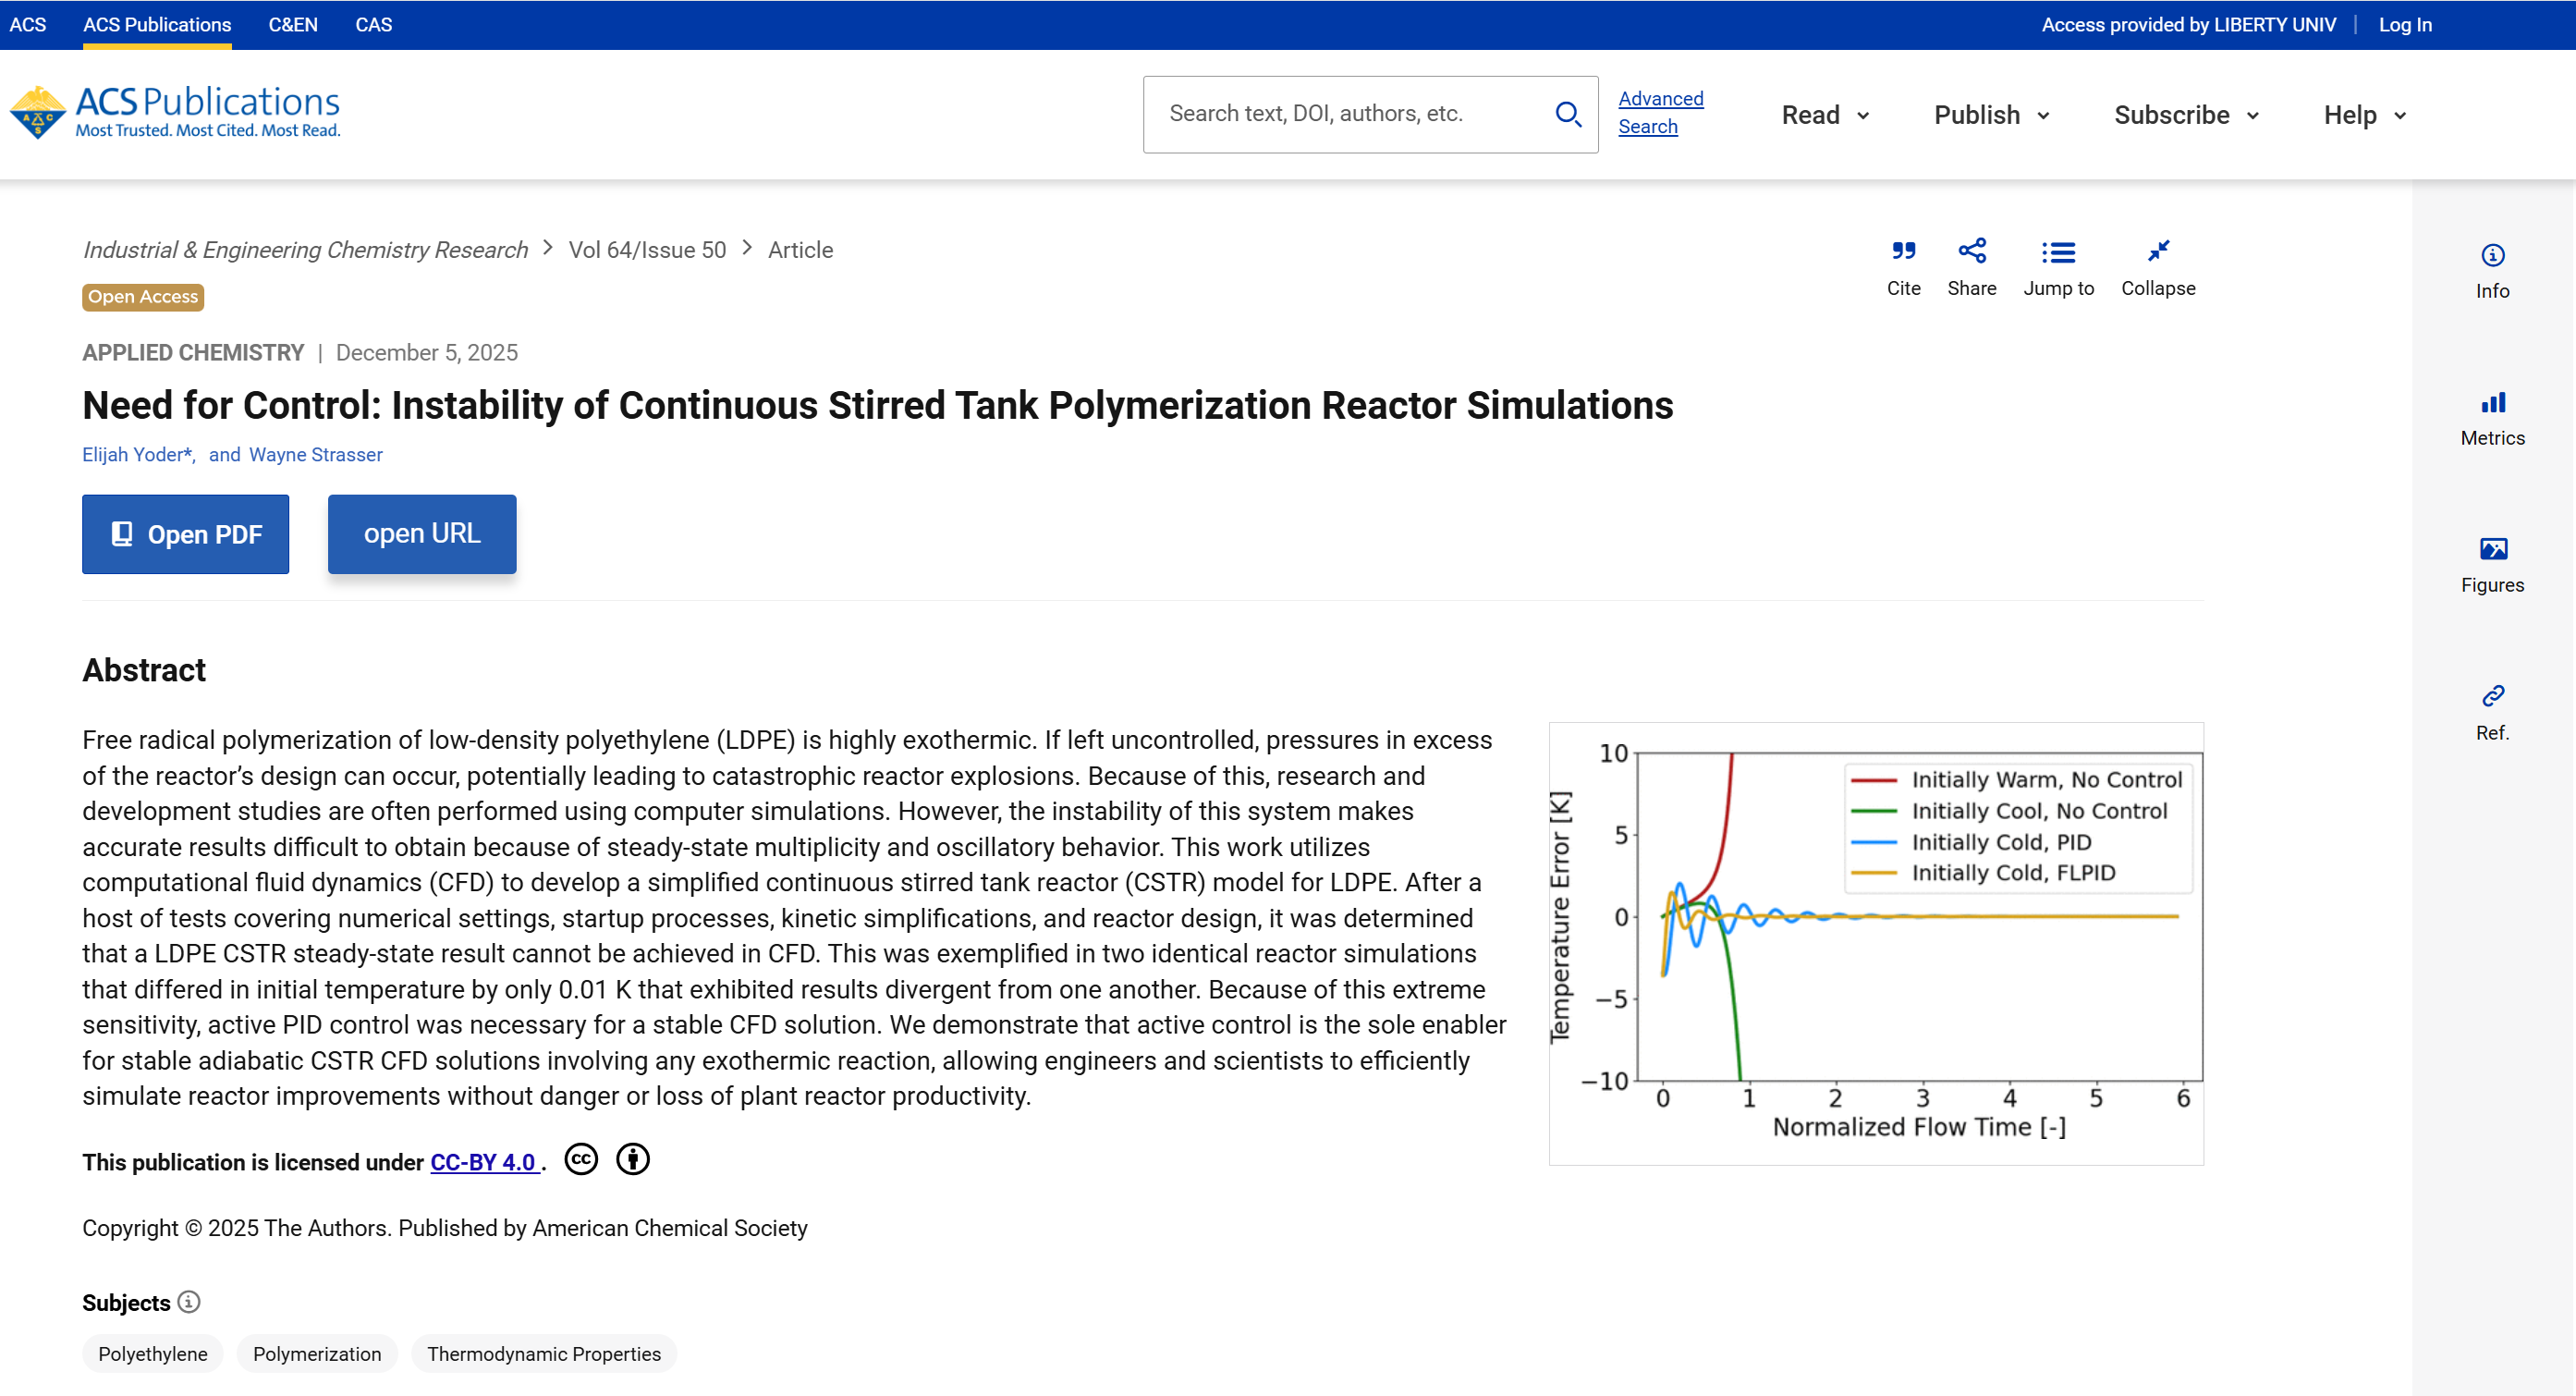Open the abstract graph thumbnail
The image size is (2576, 1396).
click(1876, 943)
